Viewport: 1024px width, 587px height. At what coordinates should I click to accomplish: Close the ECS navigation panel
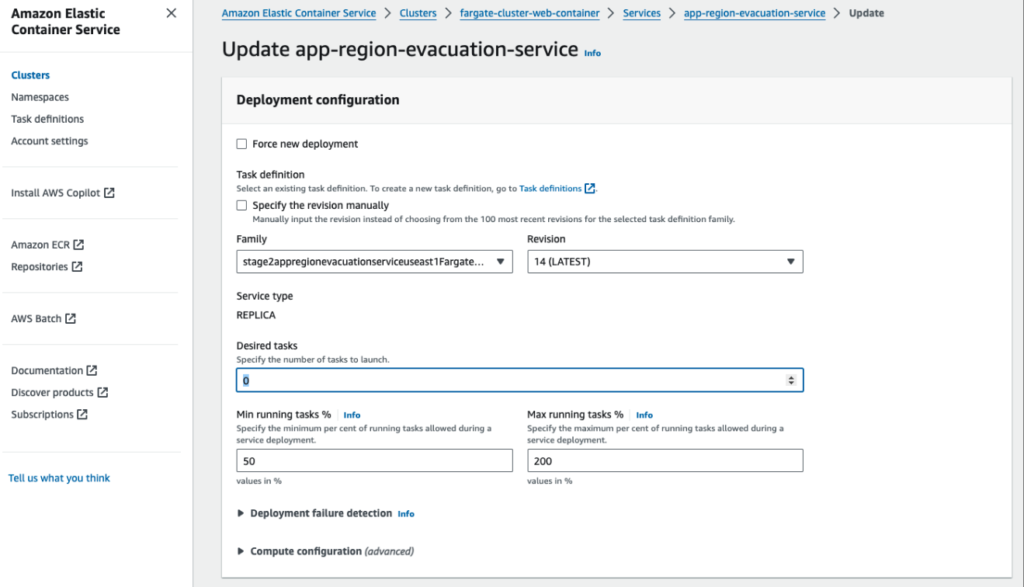[171, 13]
